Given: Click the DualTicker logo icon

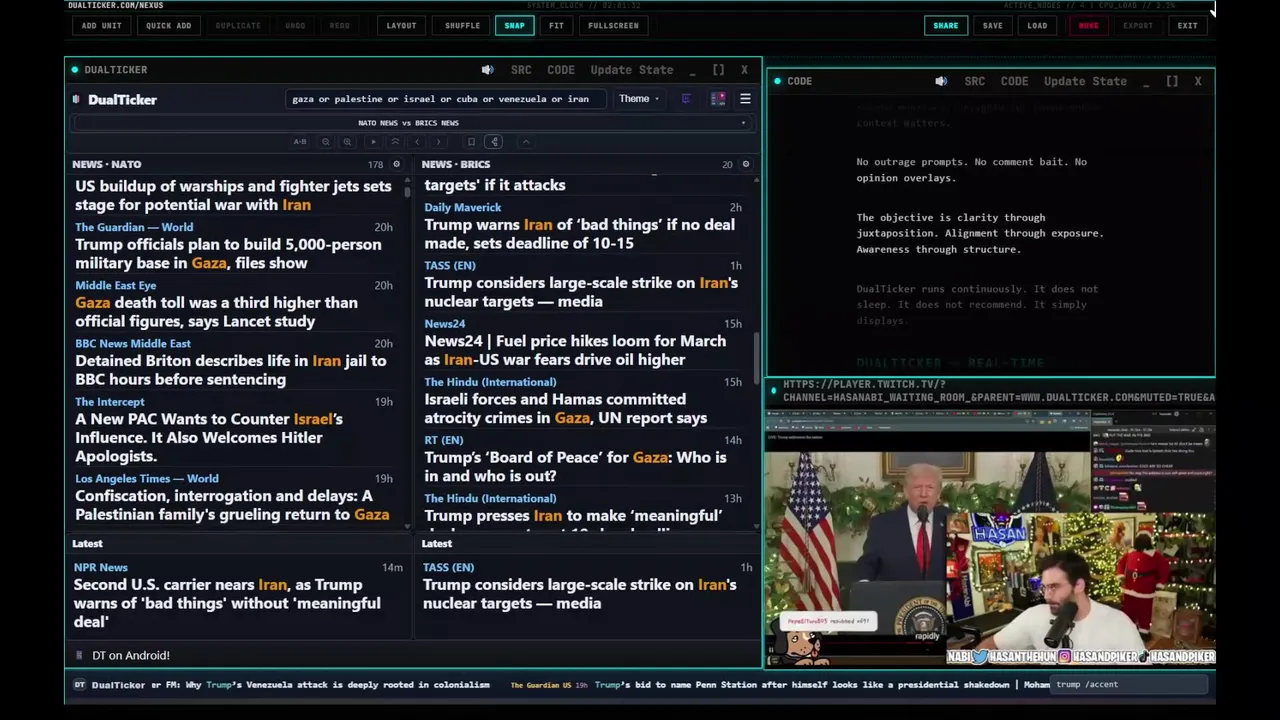Looking at the screenshot, I should click(77, 99).
